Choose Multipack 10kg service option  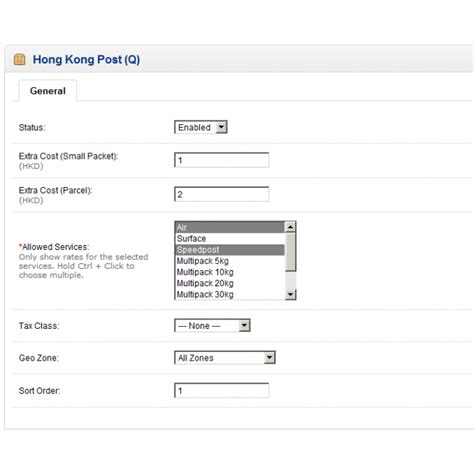[230, 272]
